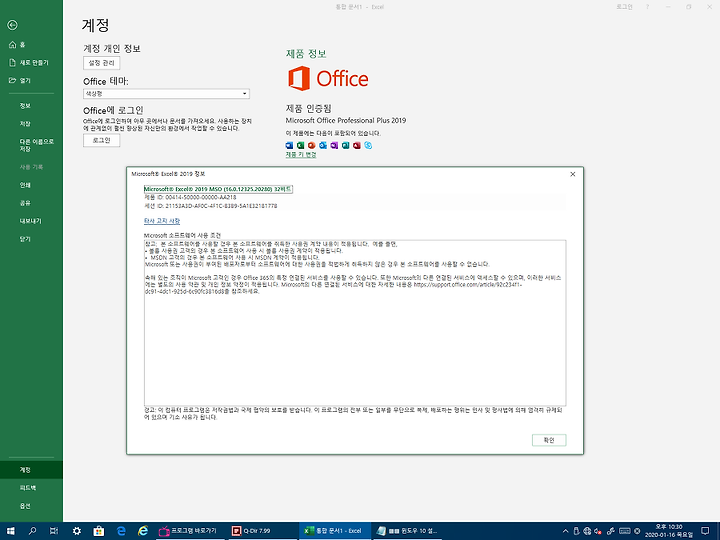
Task: Open the 정보 (Info) page
Action: pyautogui.click(x=31, y=106)
